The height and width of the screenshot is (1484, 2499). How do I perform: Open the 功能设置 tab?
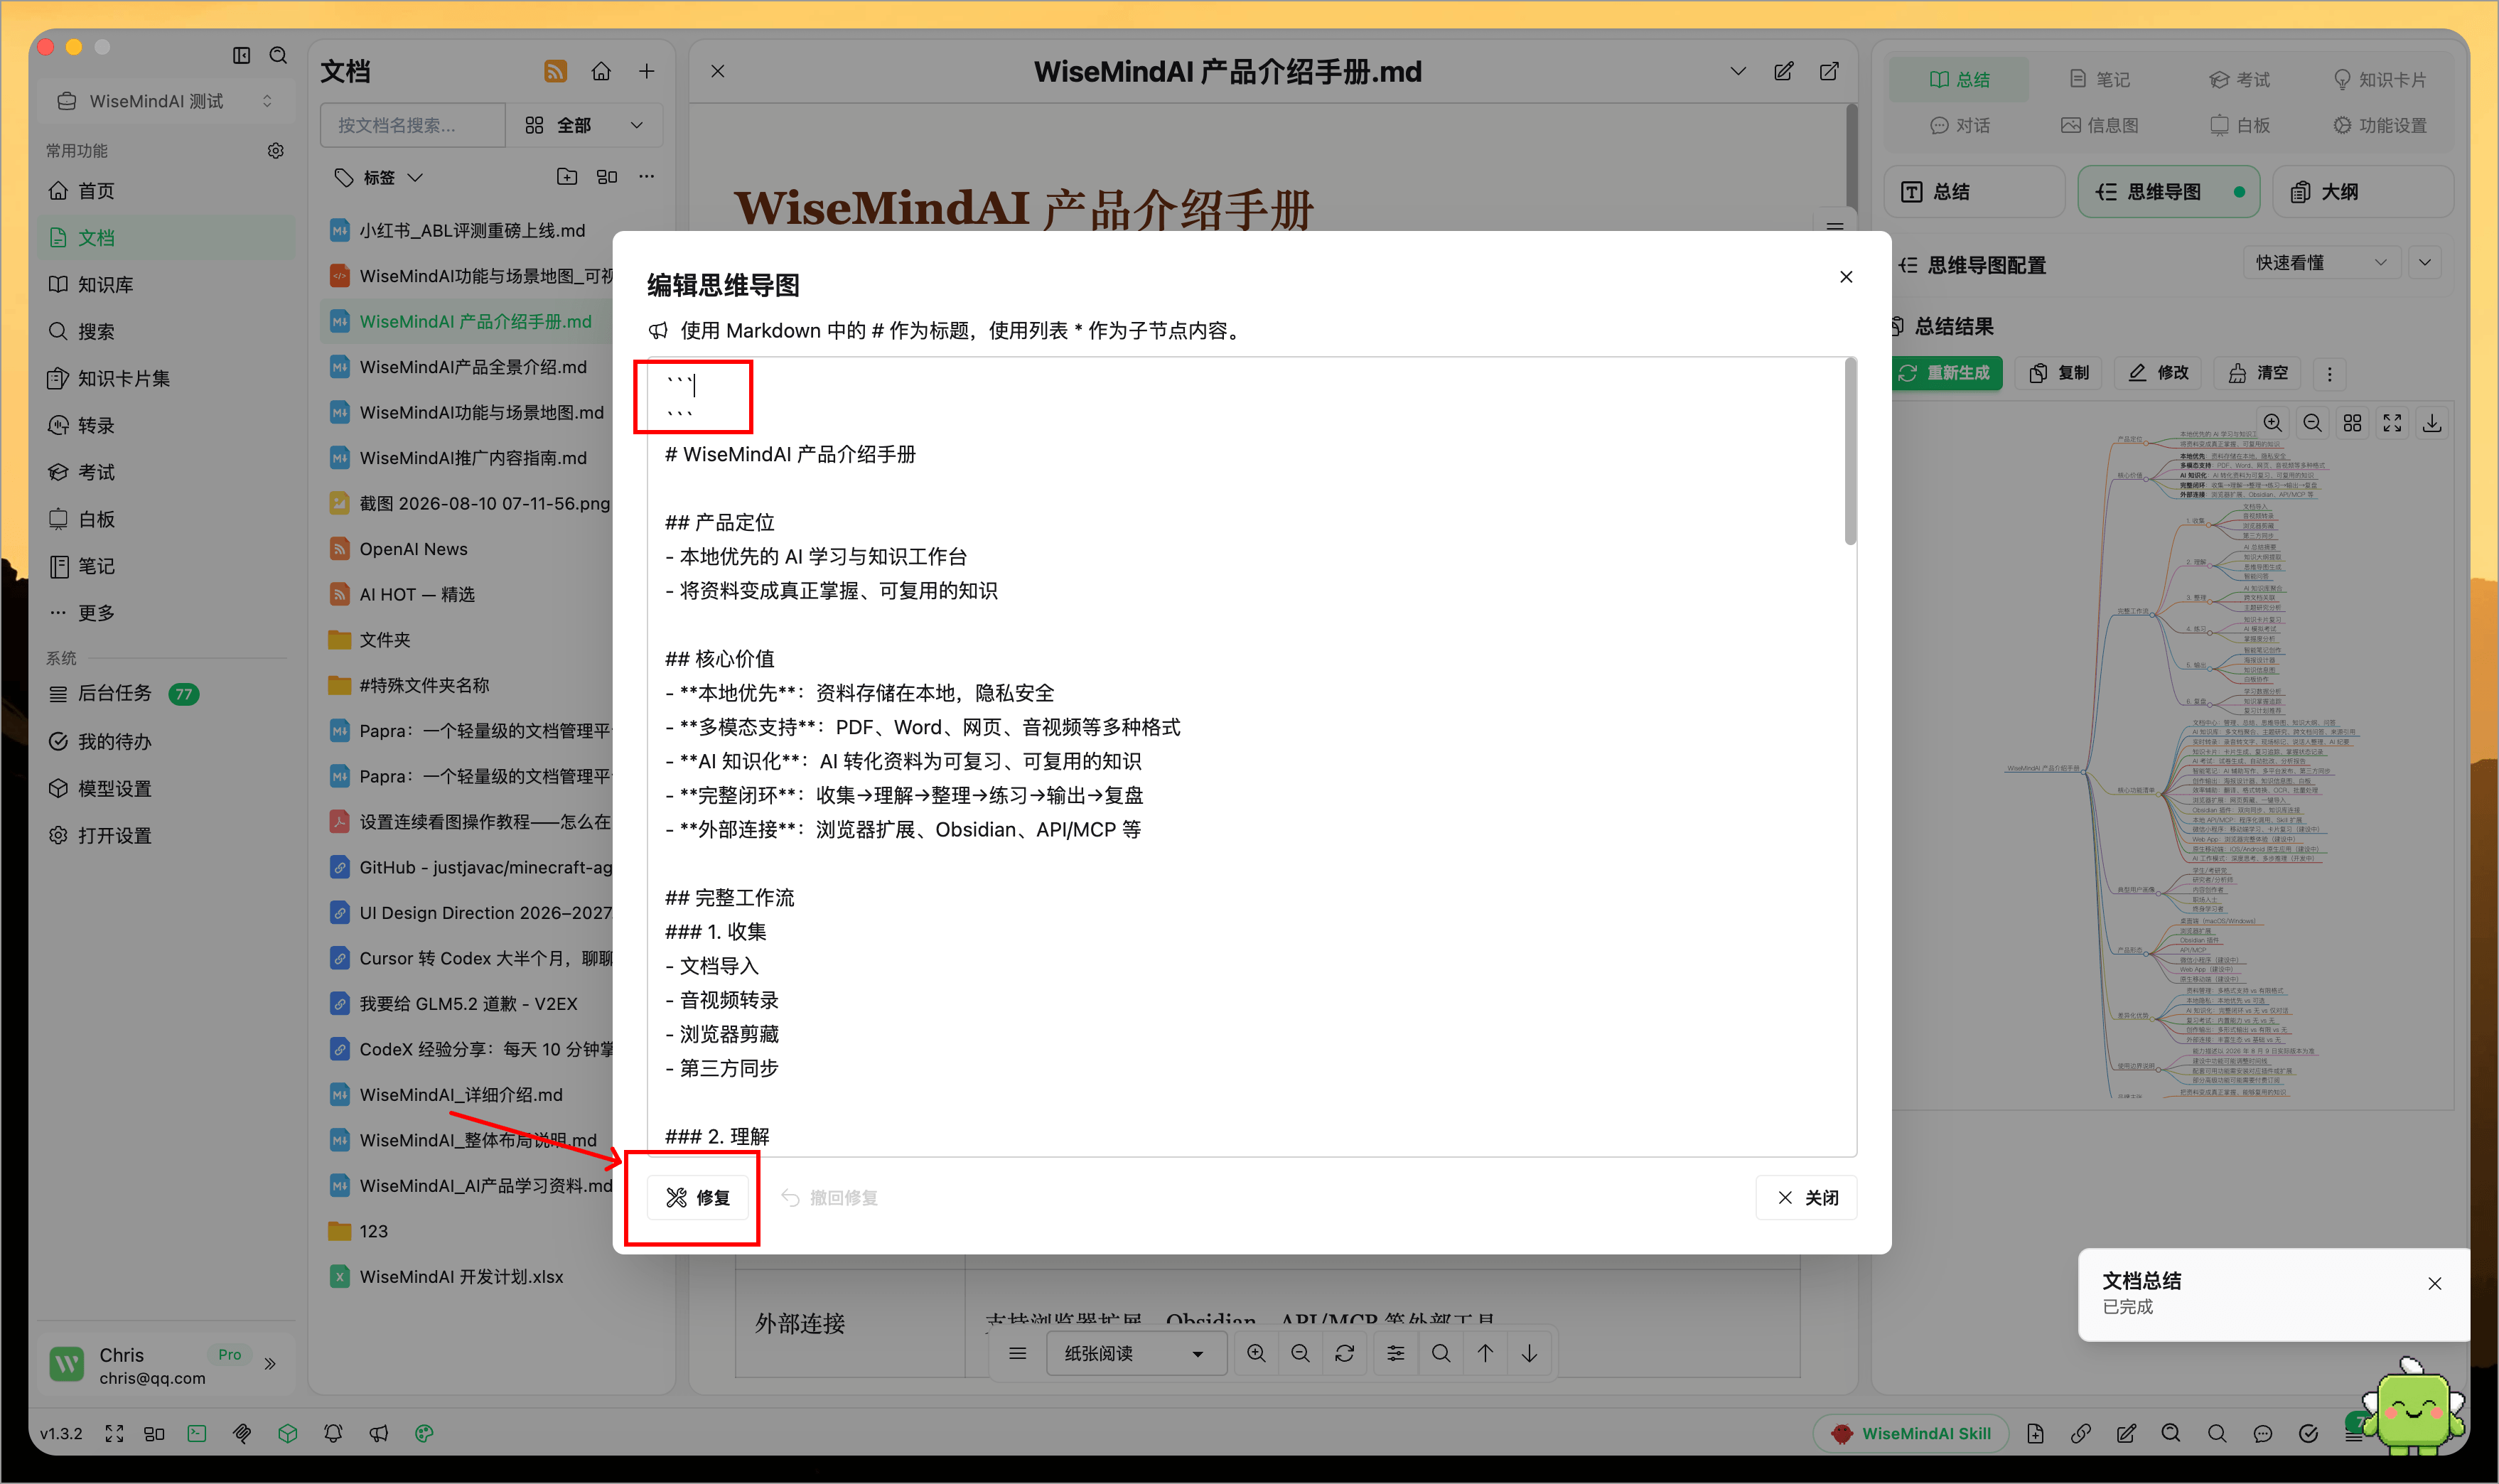tap(2379, 125)
